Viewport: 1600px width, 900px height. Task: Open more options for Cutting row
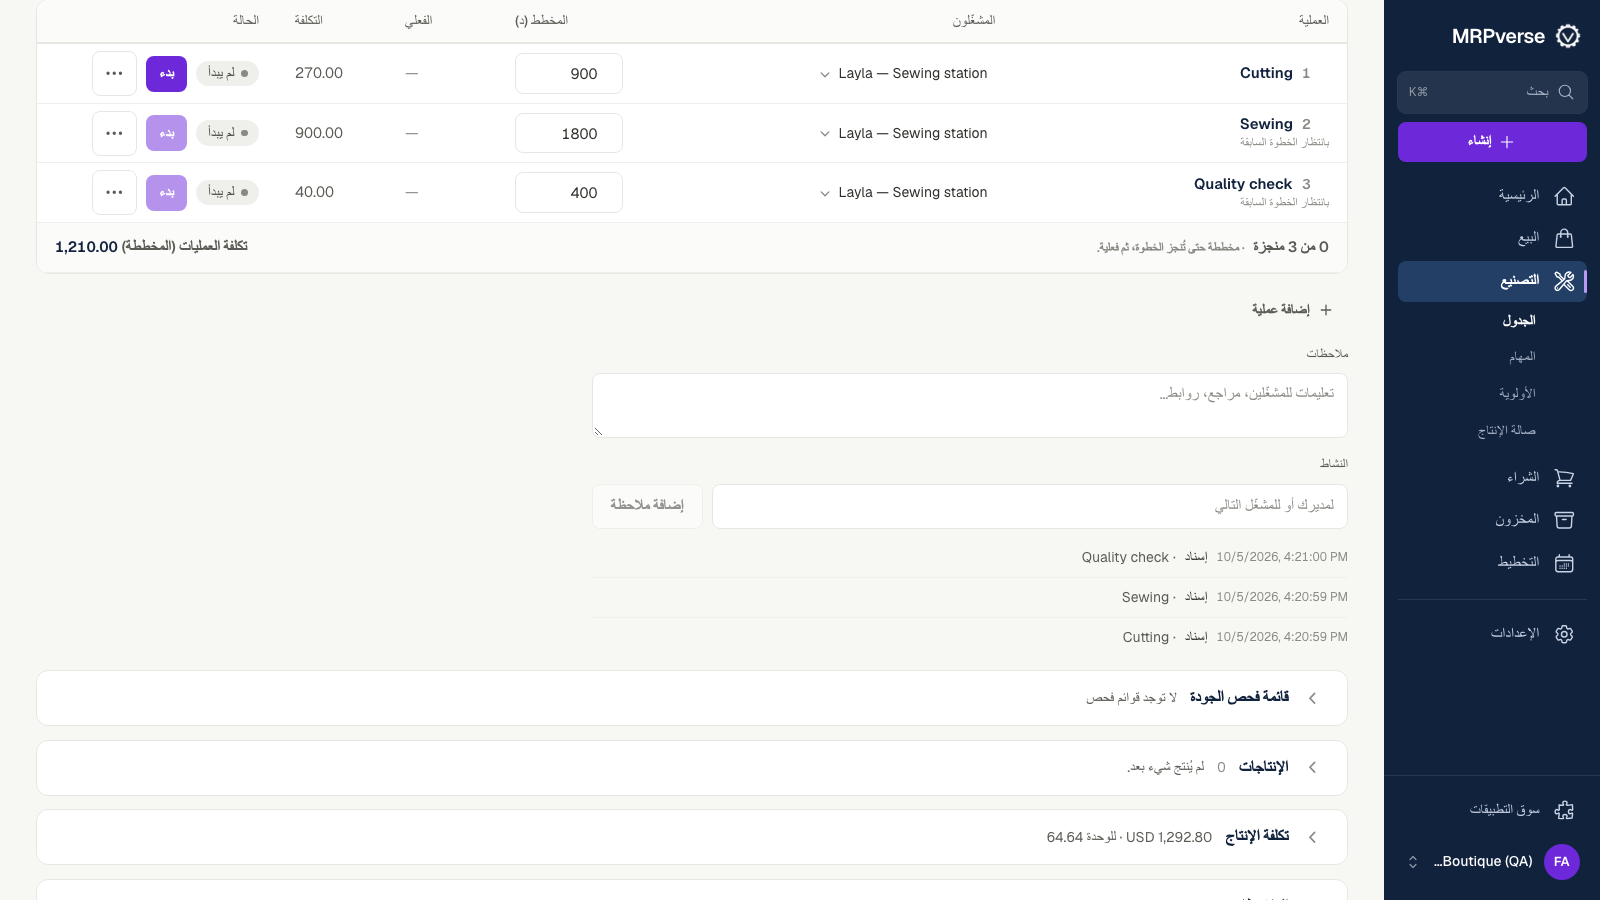114,74
